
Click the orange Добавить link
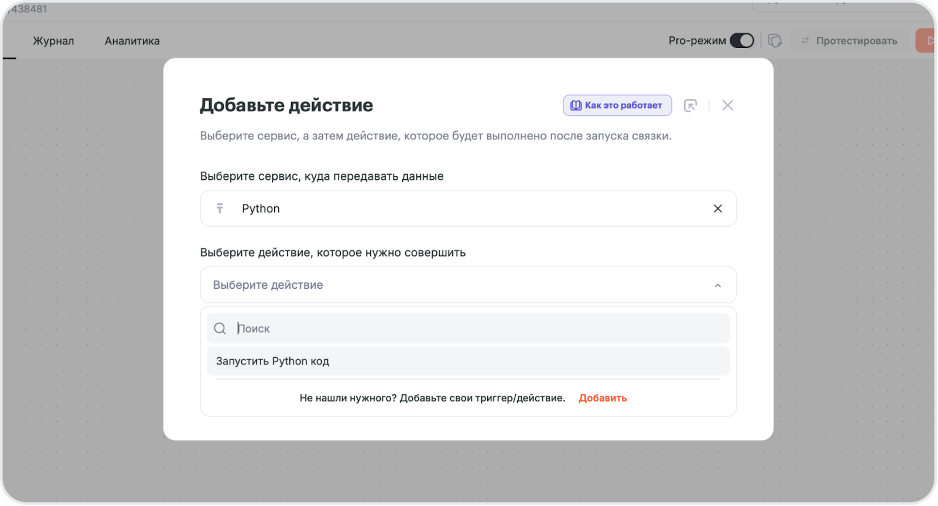602,398
